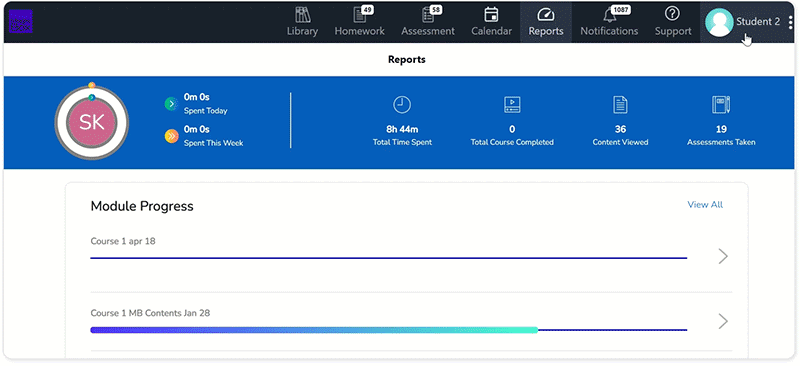Click the 19 Assessments Taken value

tap(721, 130)
